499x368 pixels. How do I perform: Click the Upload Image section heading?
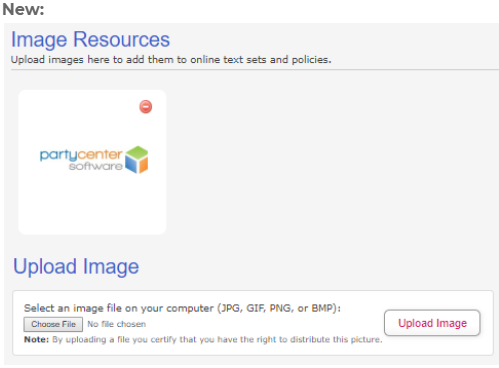(x=76, y=267)
